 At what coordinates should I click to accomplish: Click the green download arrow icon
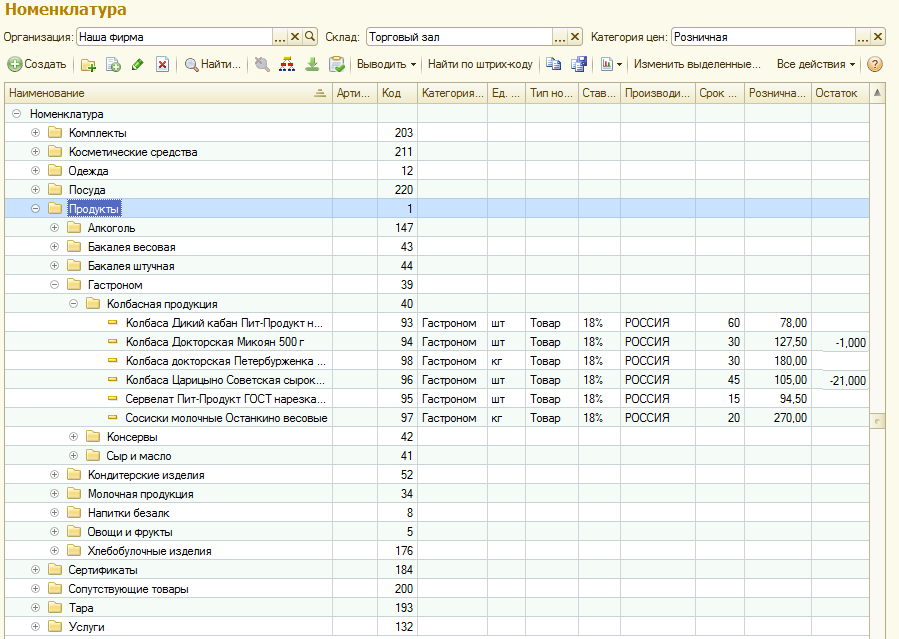pos(312,64)
